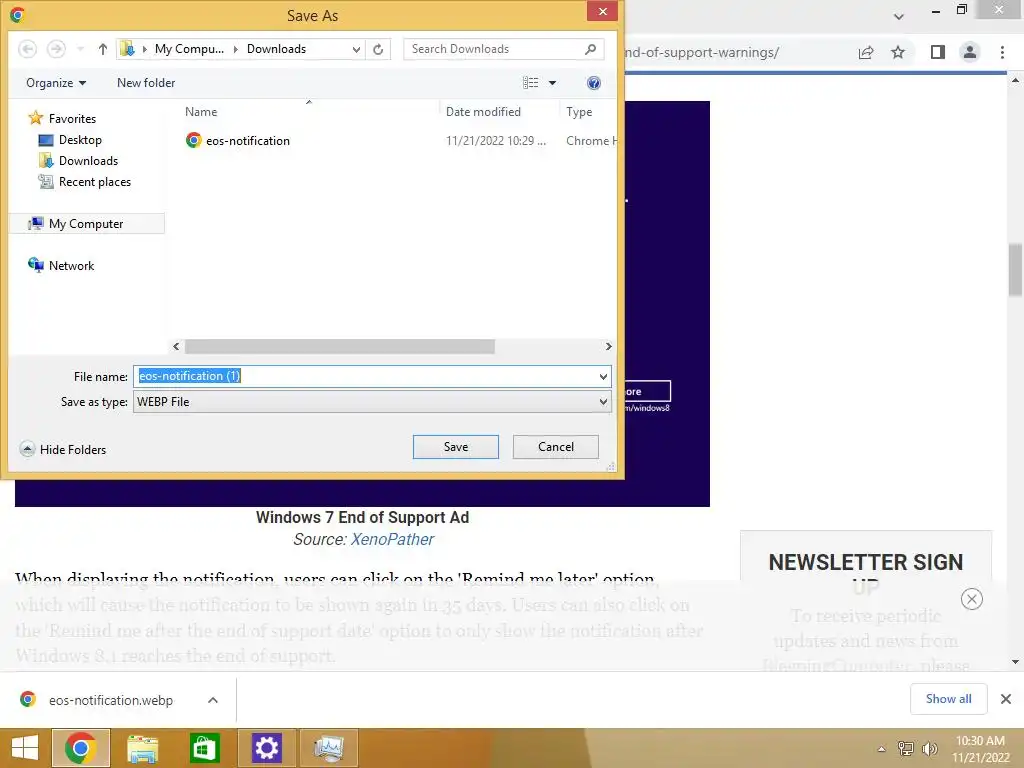Close the Save As dialog
Viewport: 1024px width, 768px height.
pos(602,11)
